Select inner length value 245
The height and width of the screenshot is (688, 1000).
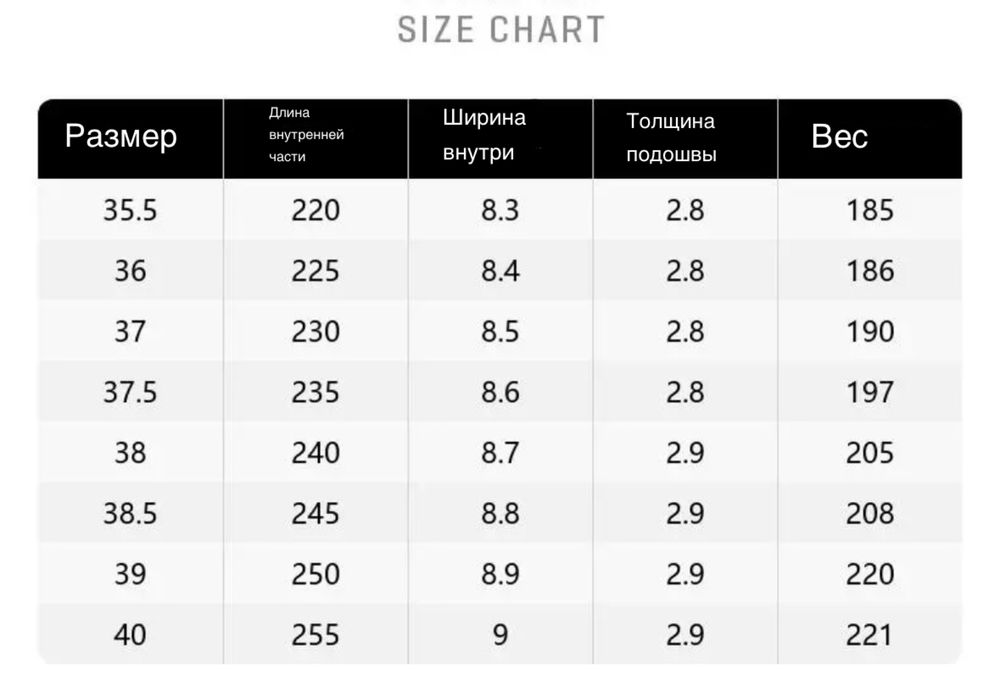click(316, 513)
